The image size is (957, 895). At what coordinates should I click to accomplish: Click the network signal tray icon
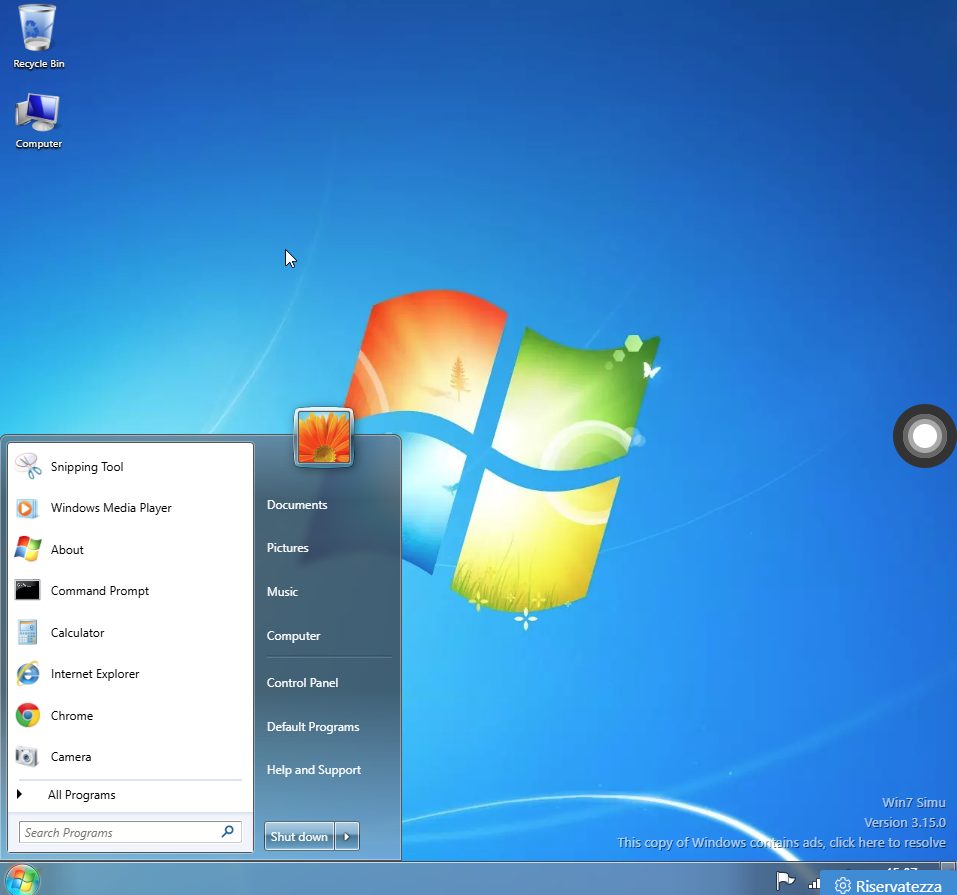pyautogui.click(x=814, y=883)
